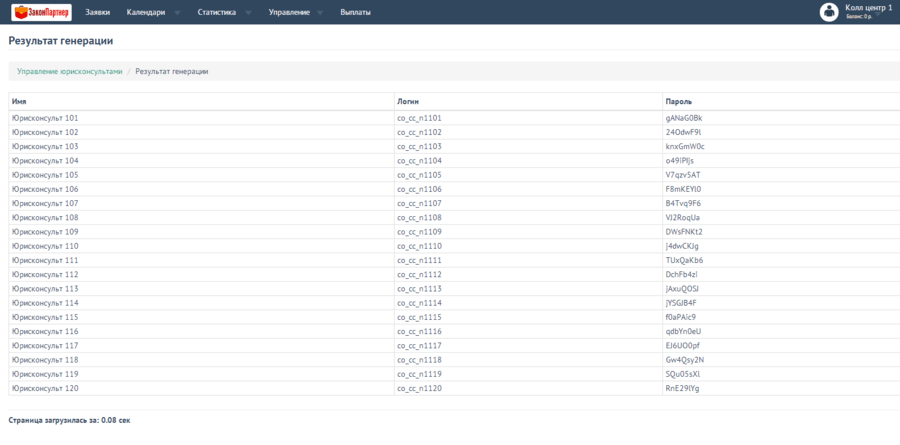Open the Календари menu
Viewport: 900px width, 445px height.
coord(146,12)
